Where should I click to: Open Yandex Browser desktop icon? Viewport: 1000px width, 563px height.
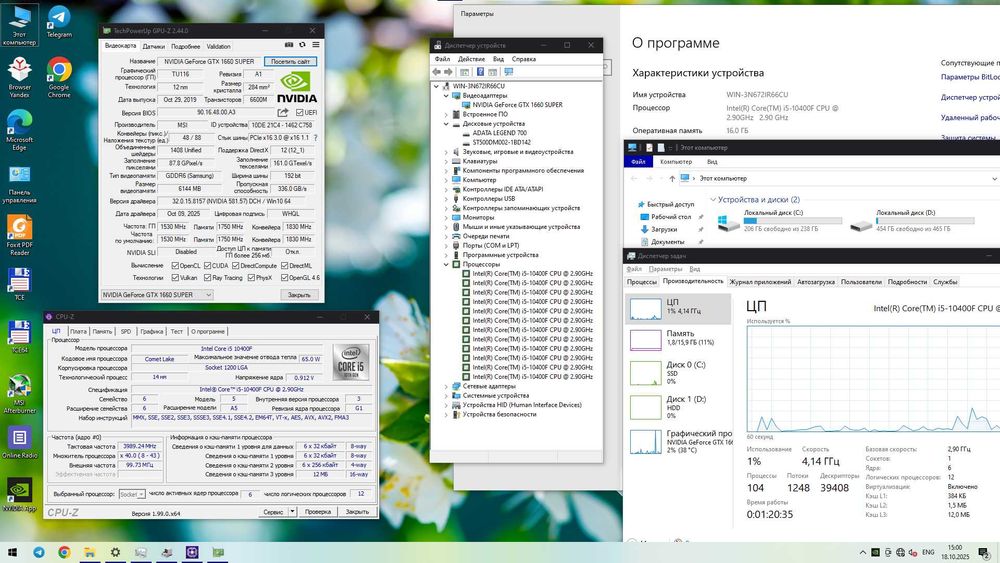tap(19, 78)
